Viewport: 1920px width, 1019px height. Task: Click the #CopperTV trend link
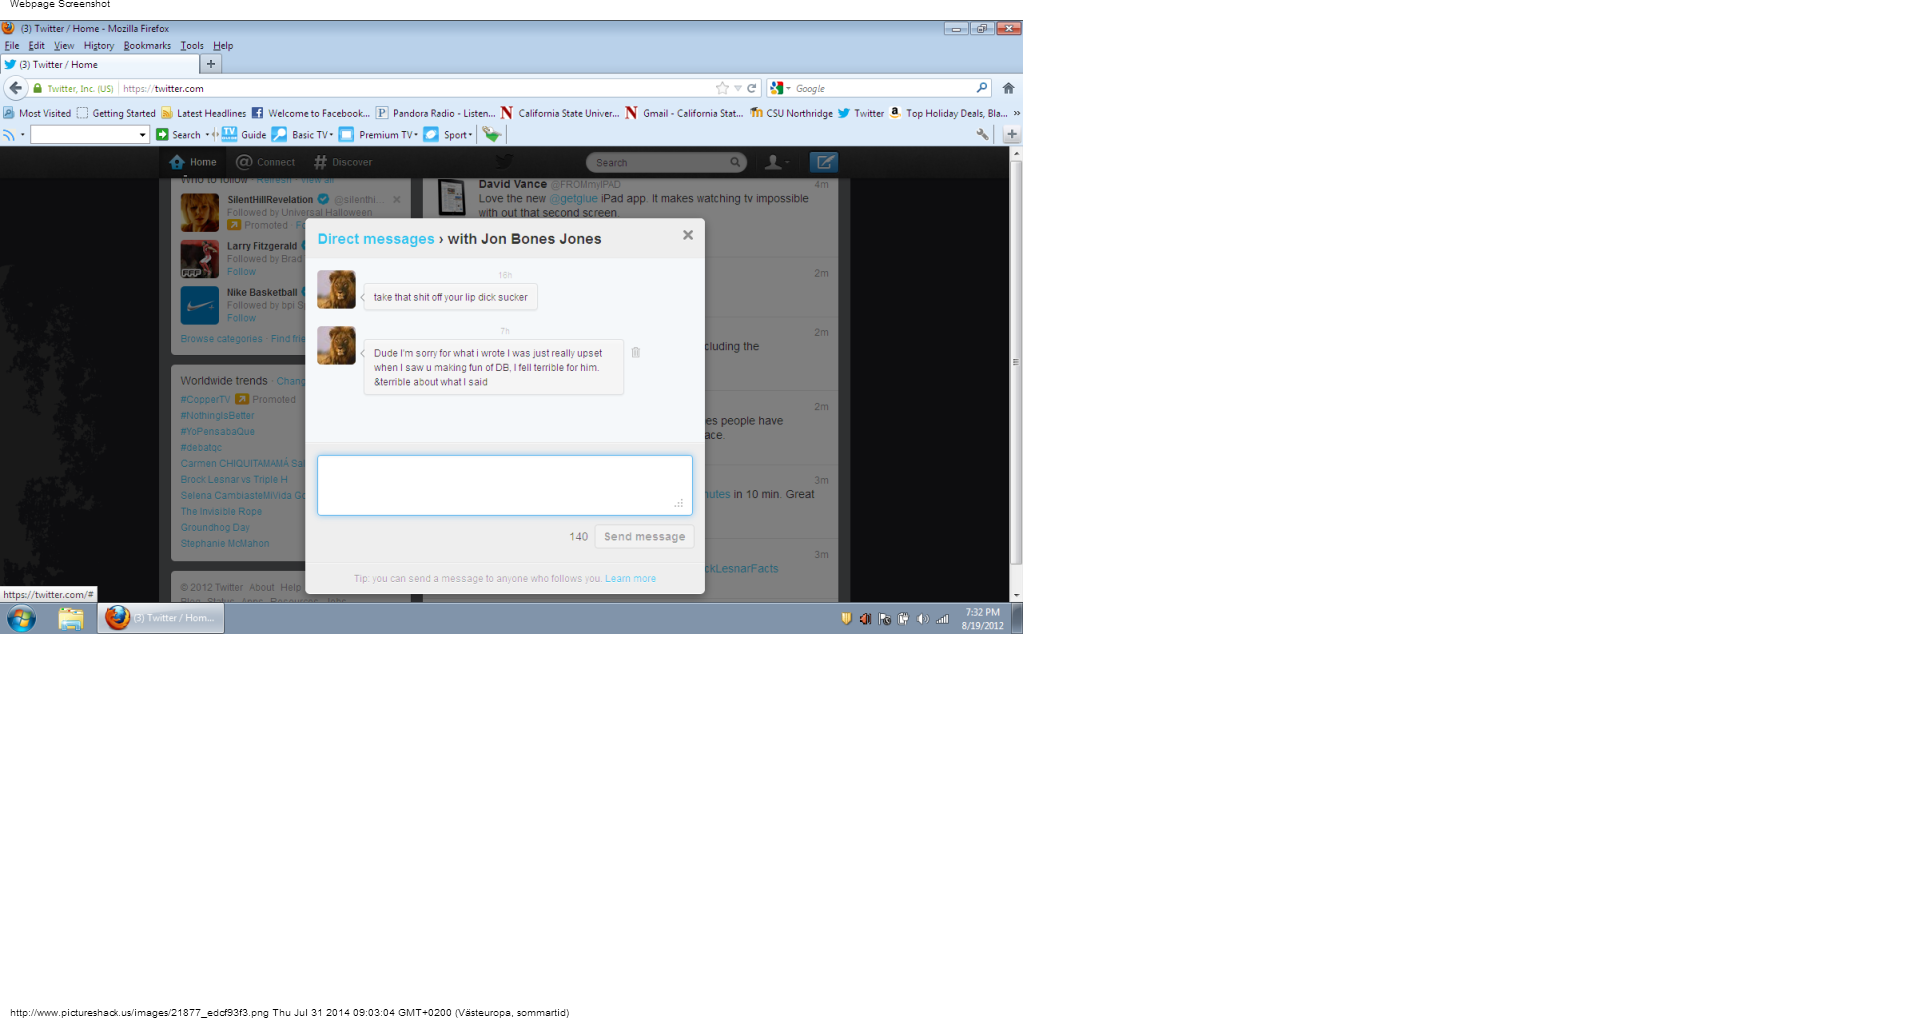click(x=205, y=399)
